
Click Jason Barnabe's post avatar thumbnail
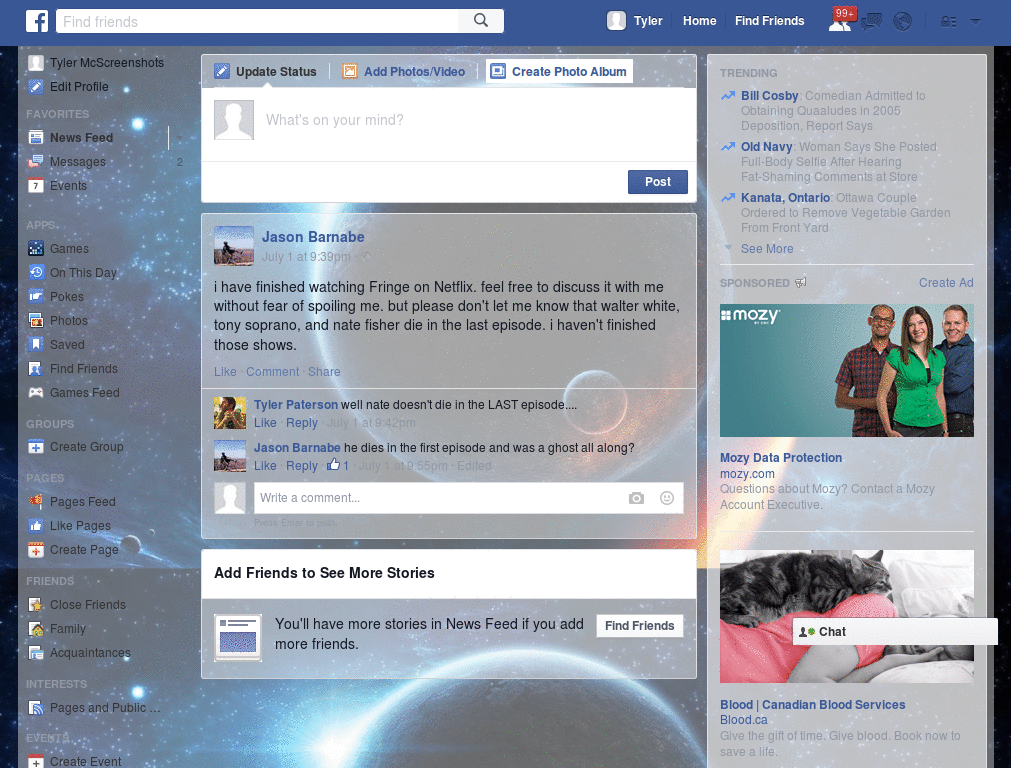[x=234, y=246]
